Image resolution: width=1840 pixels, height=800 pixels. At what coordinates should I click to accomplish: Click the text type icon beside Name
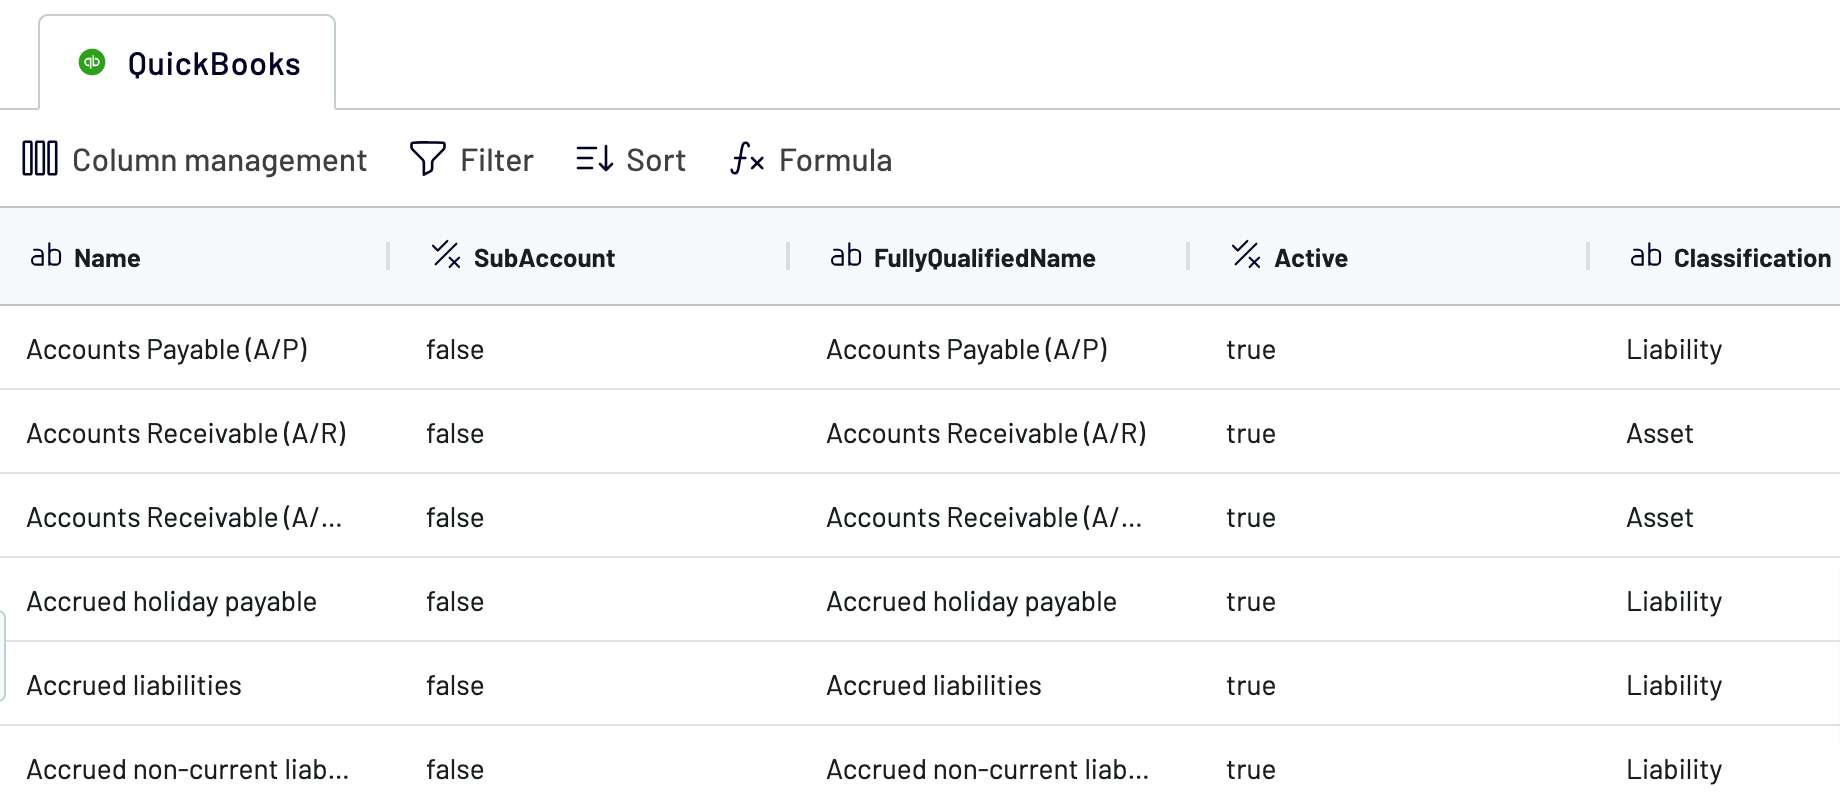46,256
